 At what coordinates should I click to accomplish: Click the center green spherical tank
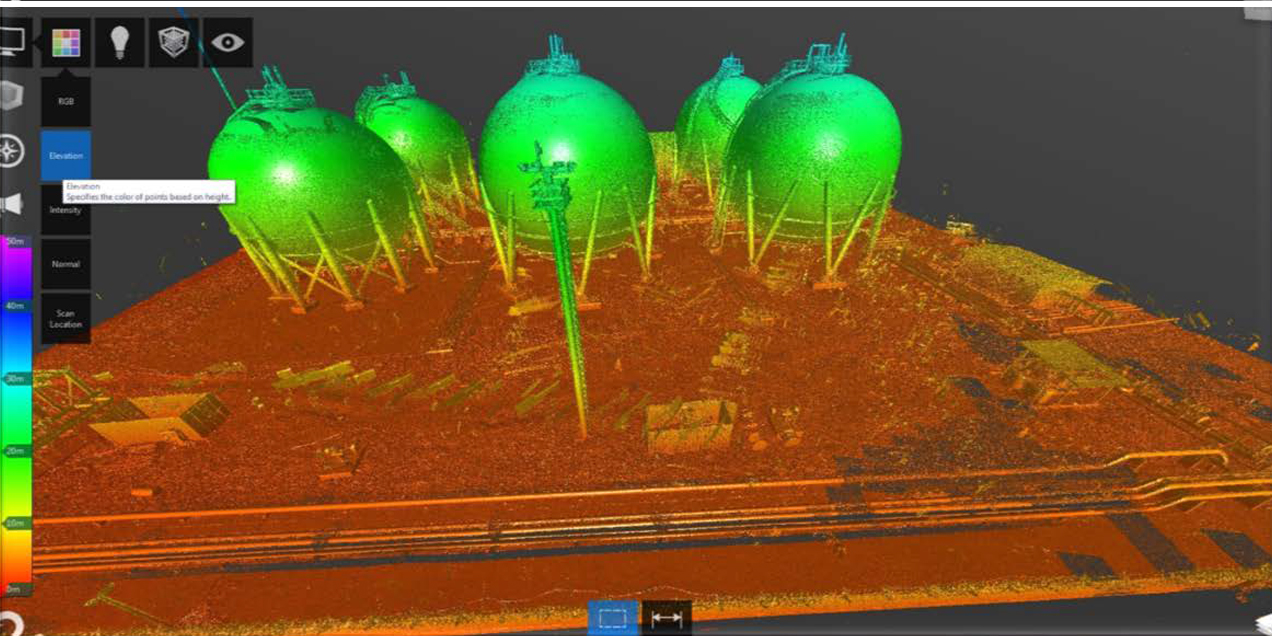[566, 150]
